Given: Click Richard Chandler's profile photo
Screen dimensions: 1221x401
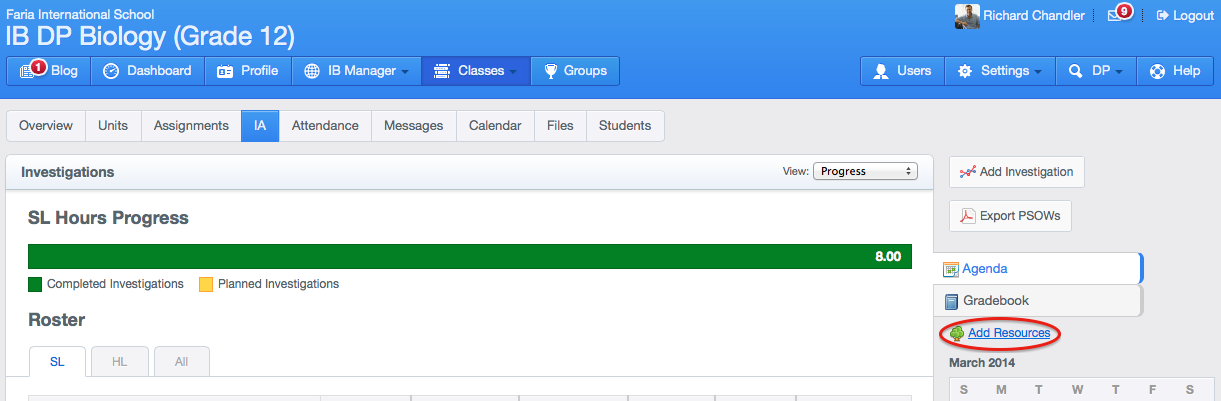Looking at the screenshot, I should coord(967,16).
